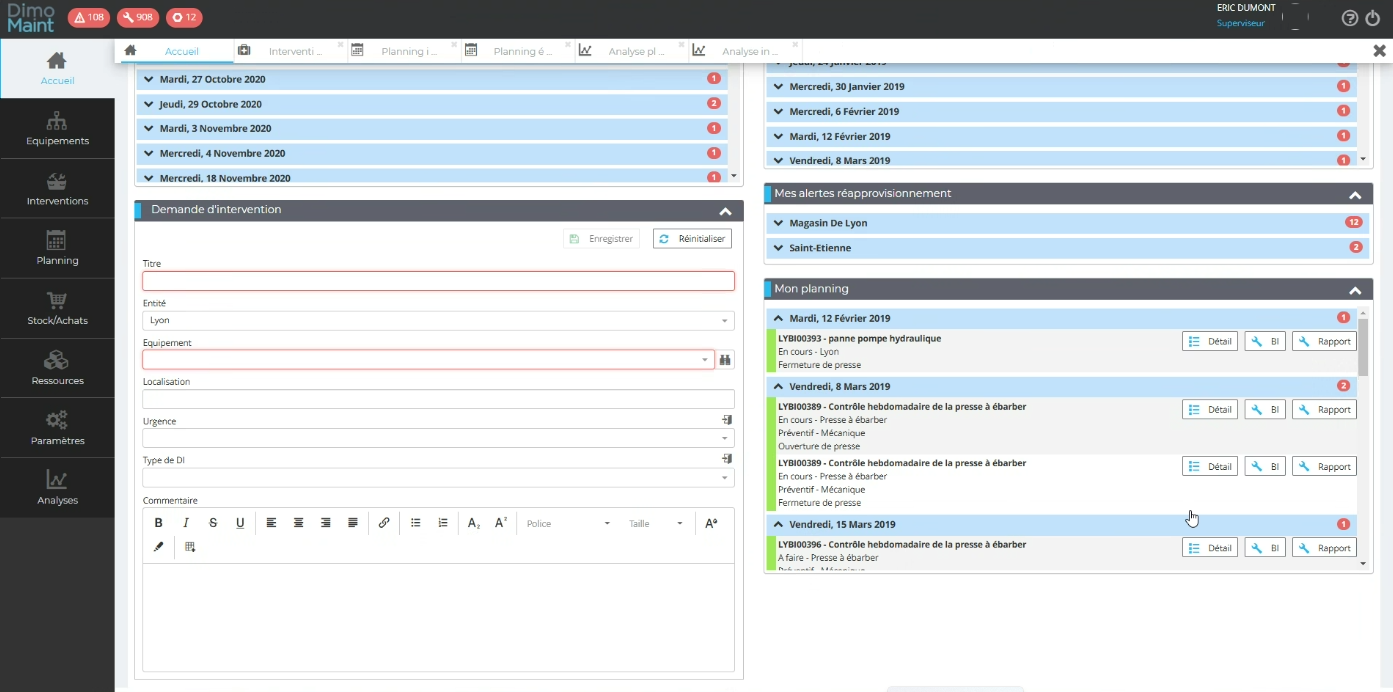Toggle bold formatting in comment editor
1393x692 pixels.
coord(158,523)
